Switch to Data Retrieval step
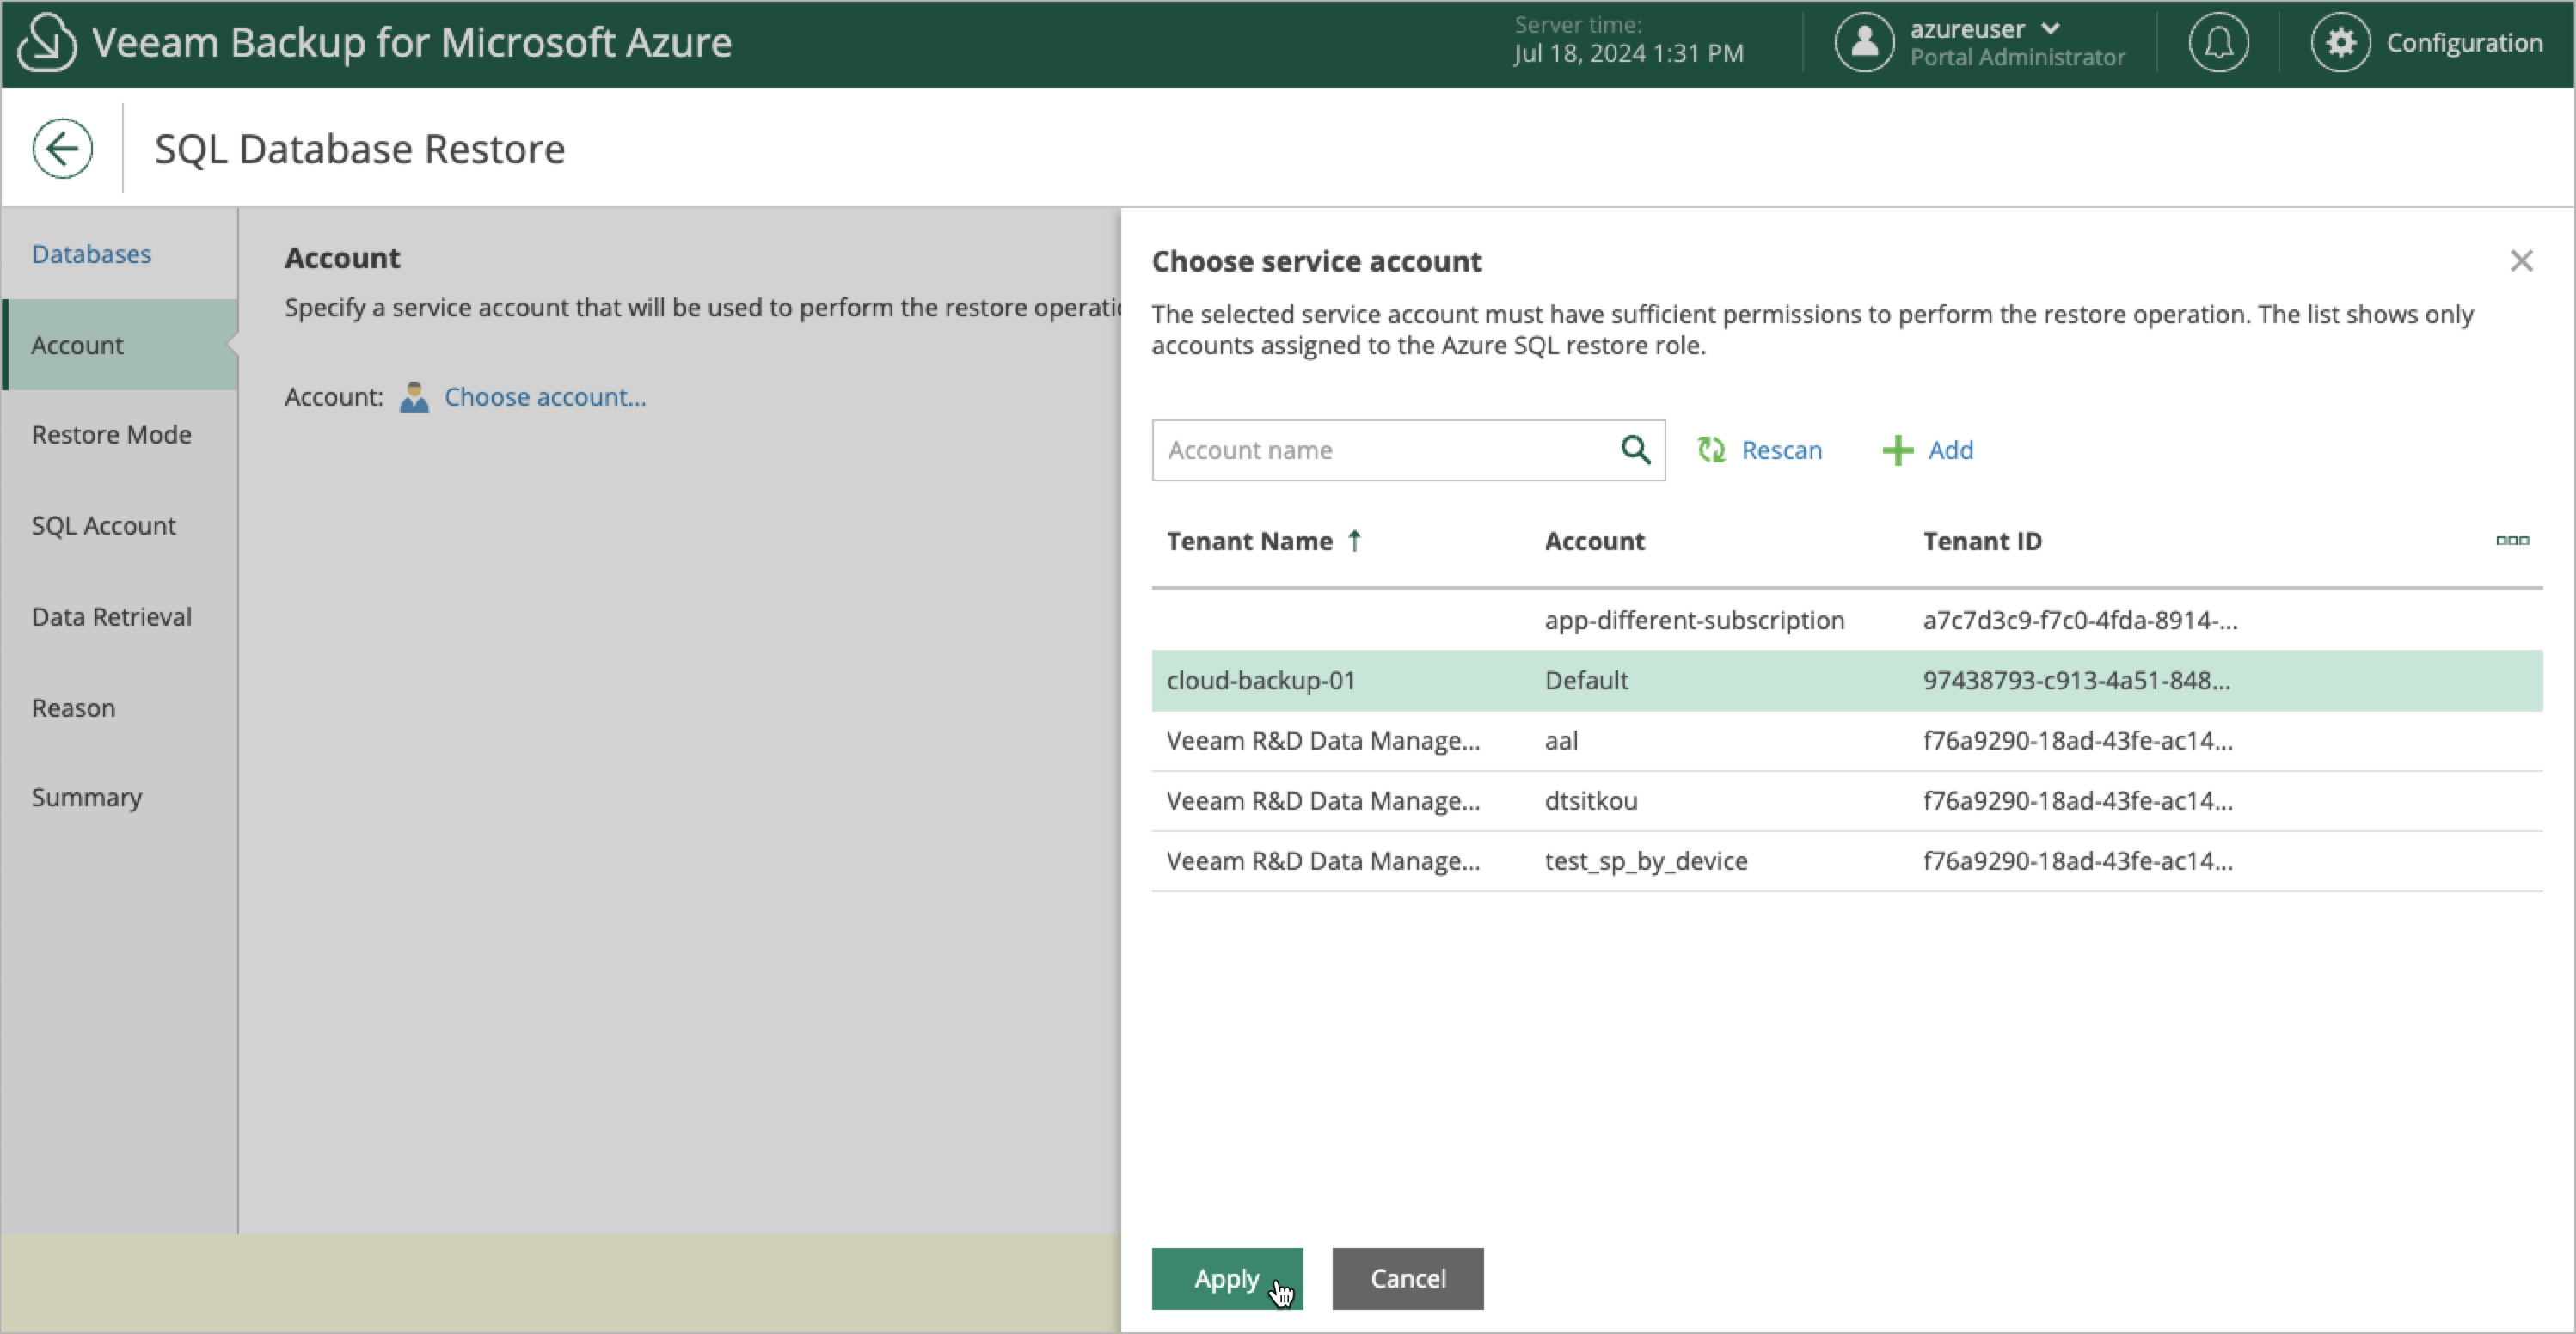 pyautogui.click(x=111, y=617)
